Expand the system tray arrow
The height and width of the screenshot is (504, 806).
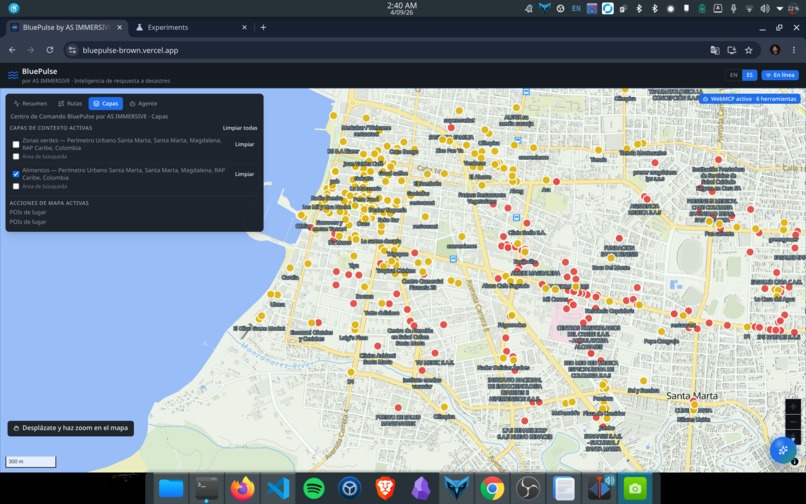(780, 9)
